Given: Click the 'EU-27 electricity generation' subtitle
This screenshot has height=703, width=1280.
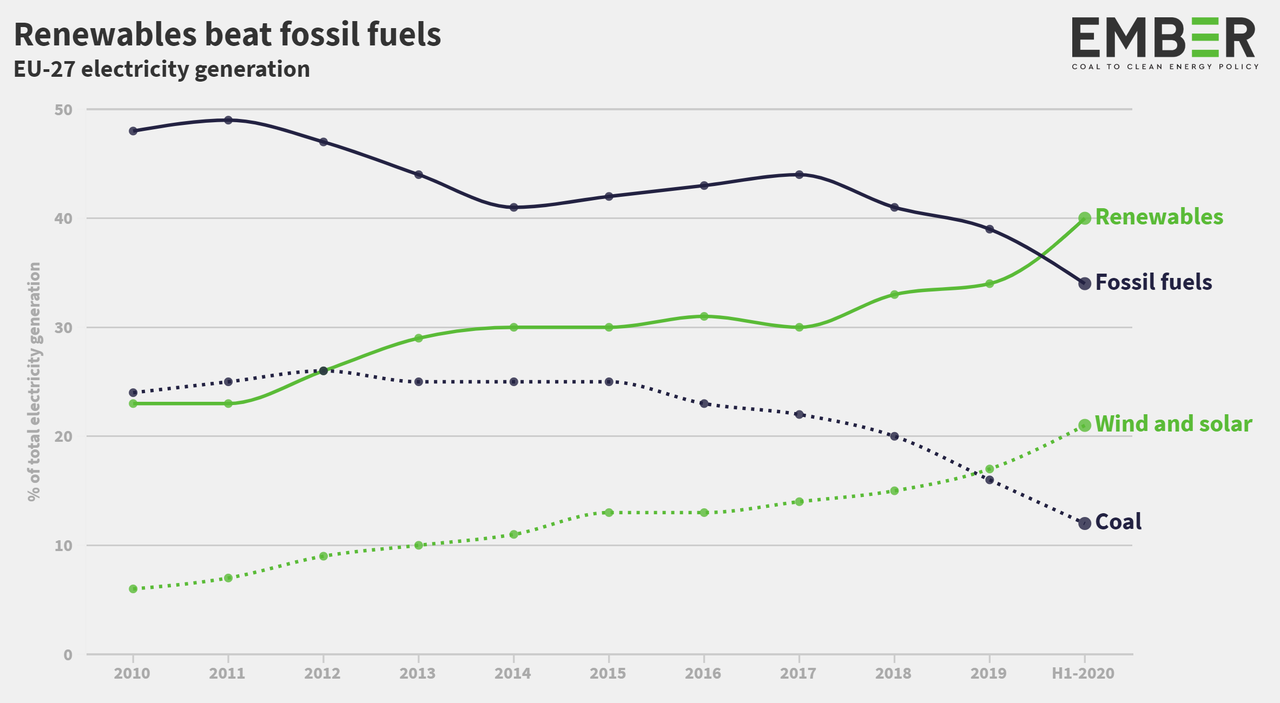Looking at the screenshot, I should (161, 70).
